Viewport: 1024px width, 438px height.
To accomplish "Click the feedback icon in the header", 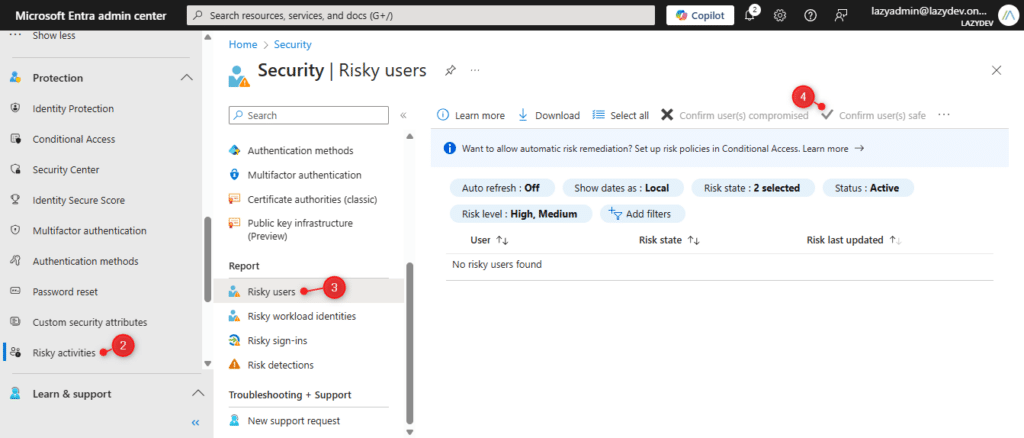I will pos(841,15).
